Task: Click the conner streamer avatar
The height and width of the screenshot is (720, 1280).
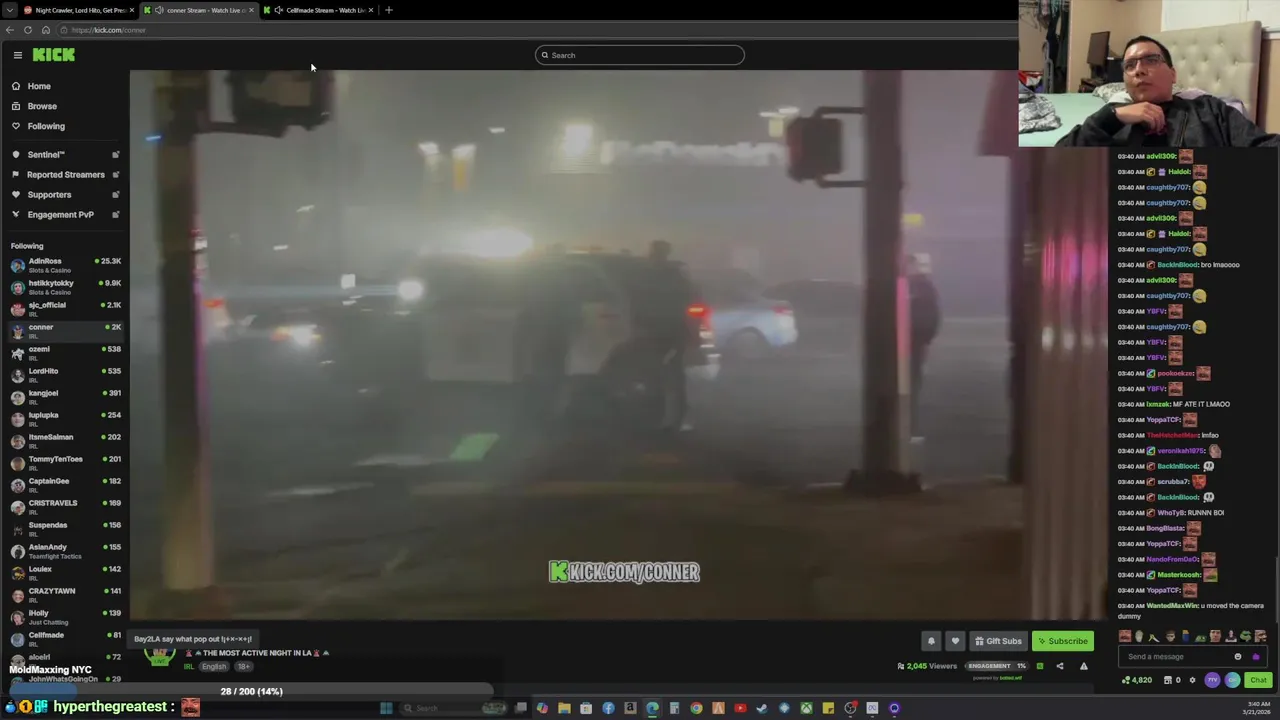Action: 159,655
